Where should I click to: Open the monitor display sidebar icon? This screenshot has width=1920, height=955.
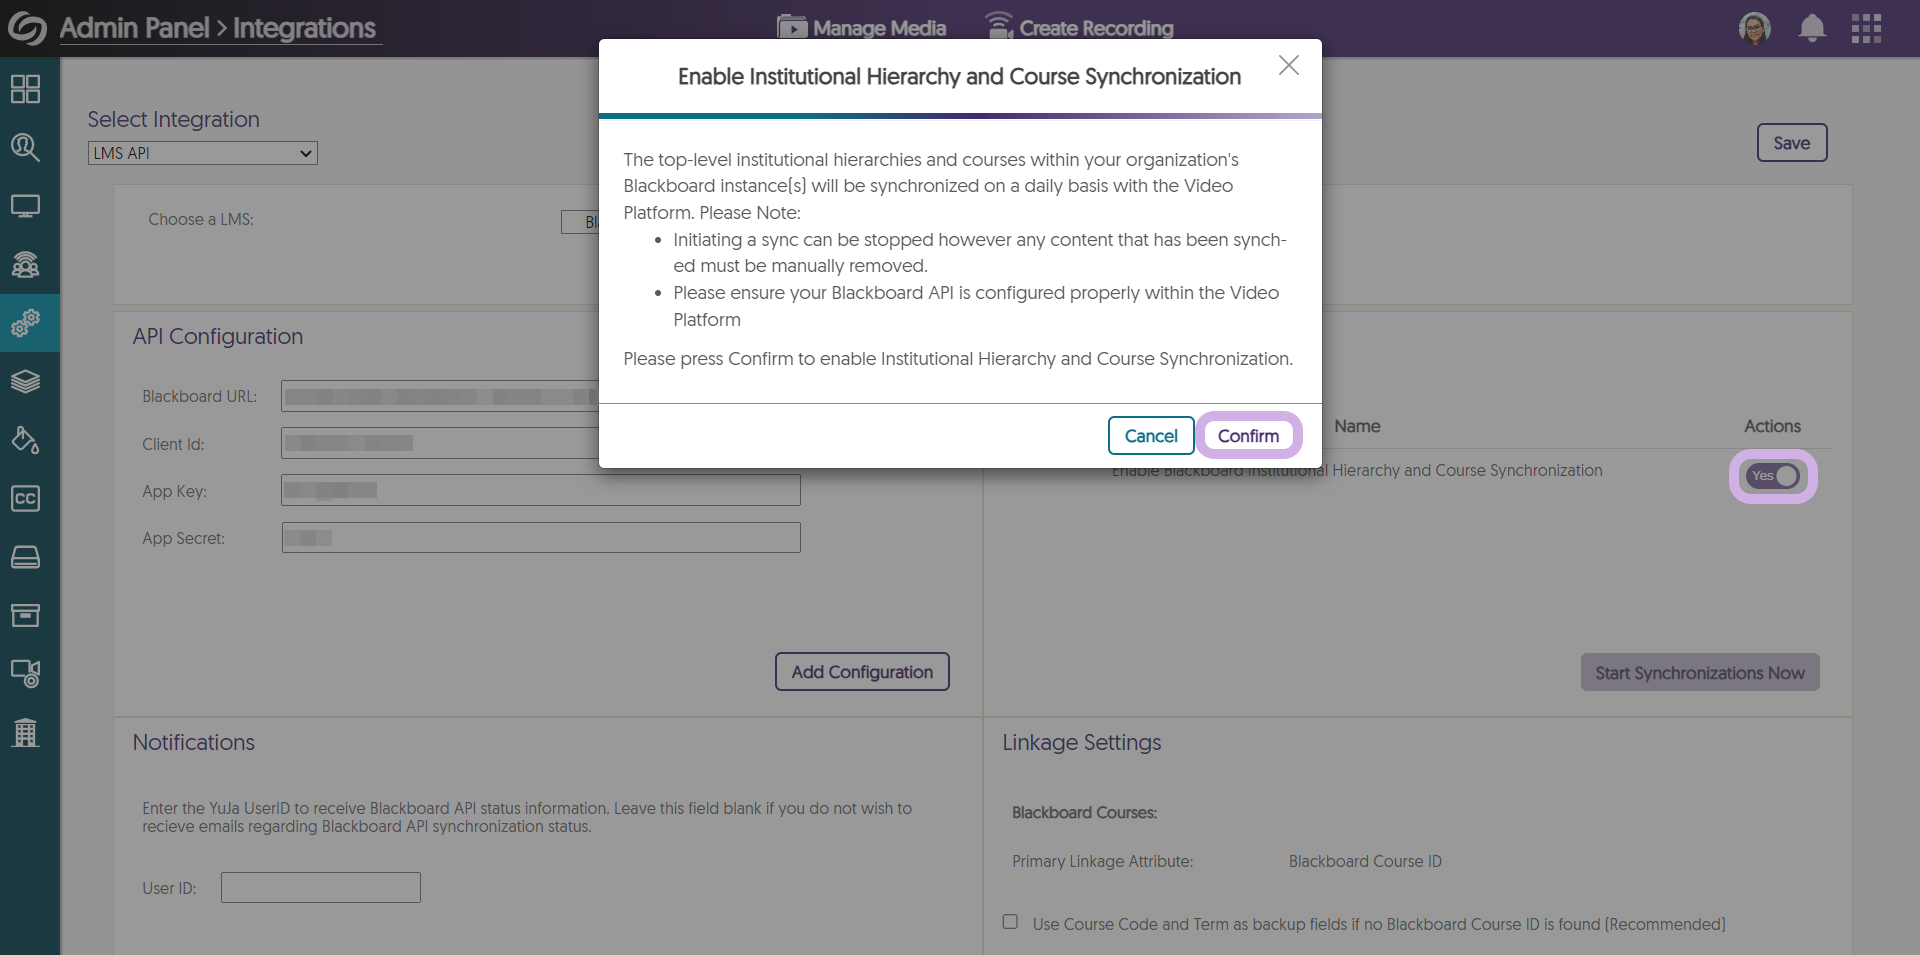[x=25, y=206]
